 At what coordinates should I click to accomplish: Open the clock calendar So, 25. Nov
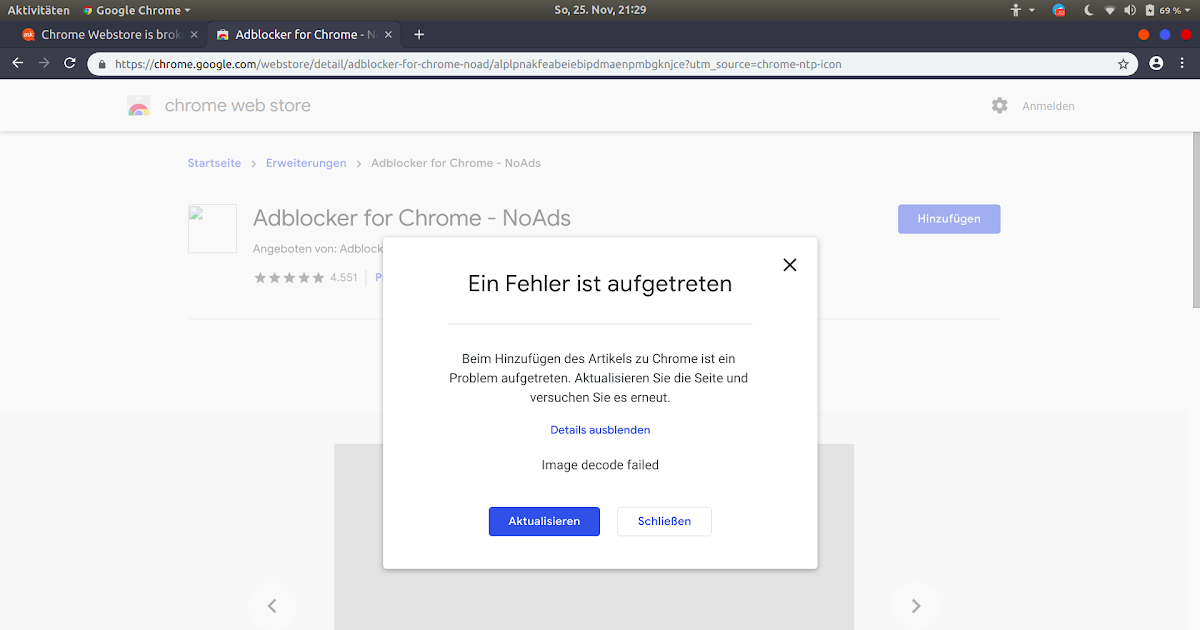(600, 10)
